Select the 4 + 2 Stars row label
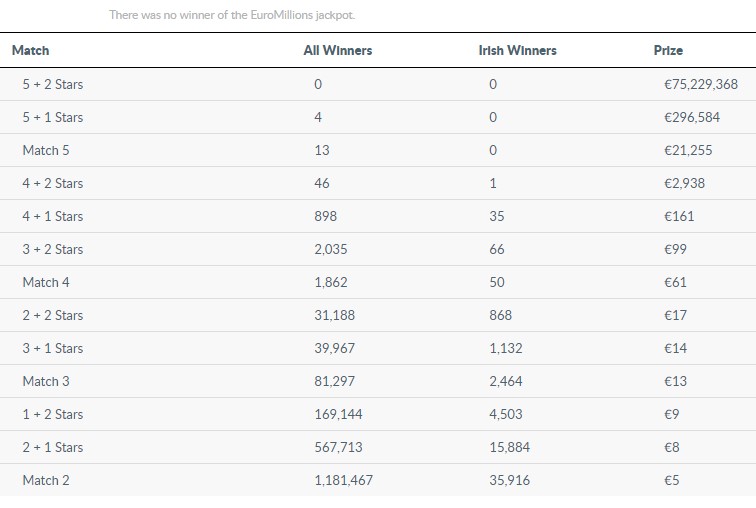The width and height of the screenshot is (756, 508). pos(53,184)
